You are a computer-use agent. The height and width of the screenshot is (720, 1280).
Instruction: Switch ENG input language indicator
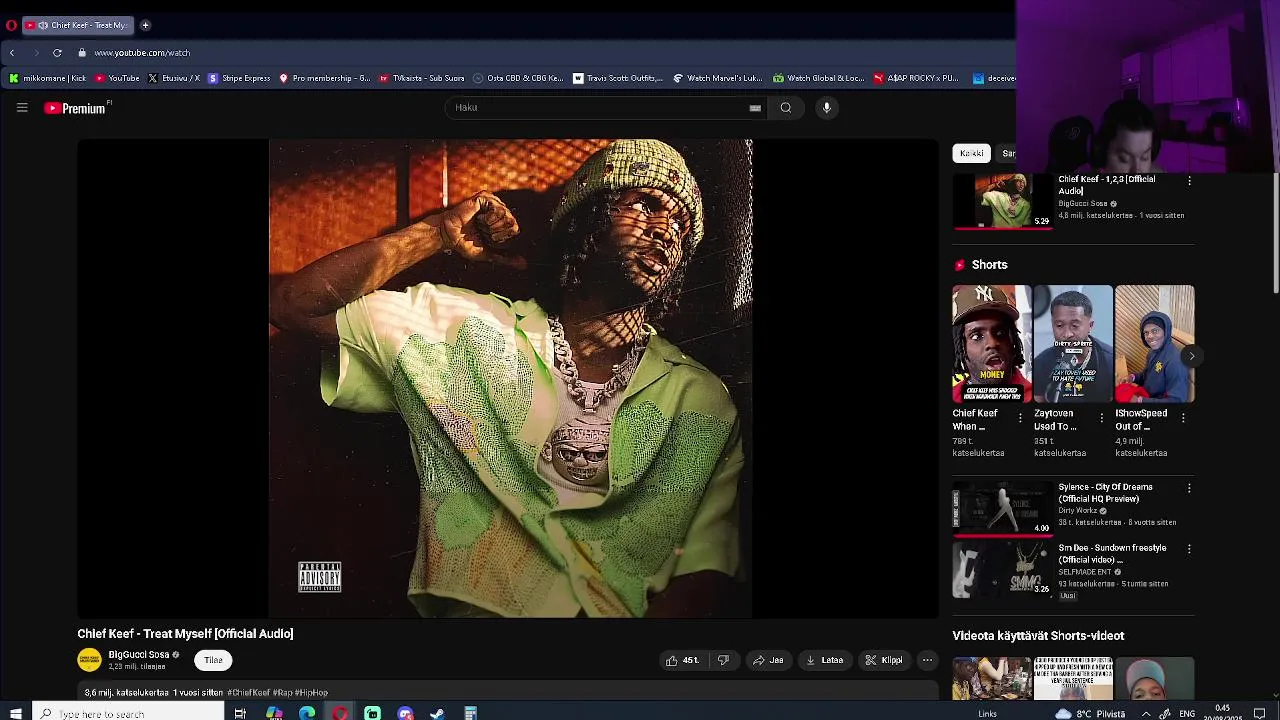click(1187, 714)
